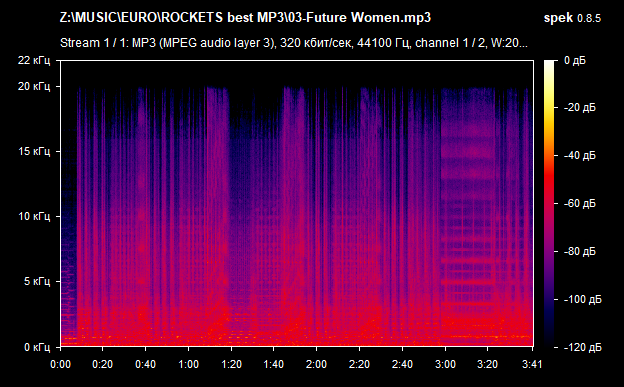Click the '0:00' time axis label
Screen dimensions: 624x387
(60, 364)
